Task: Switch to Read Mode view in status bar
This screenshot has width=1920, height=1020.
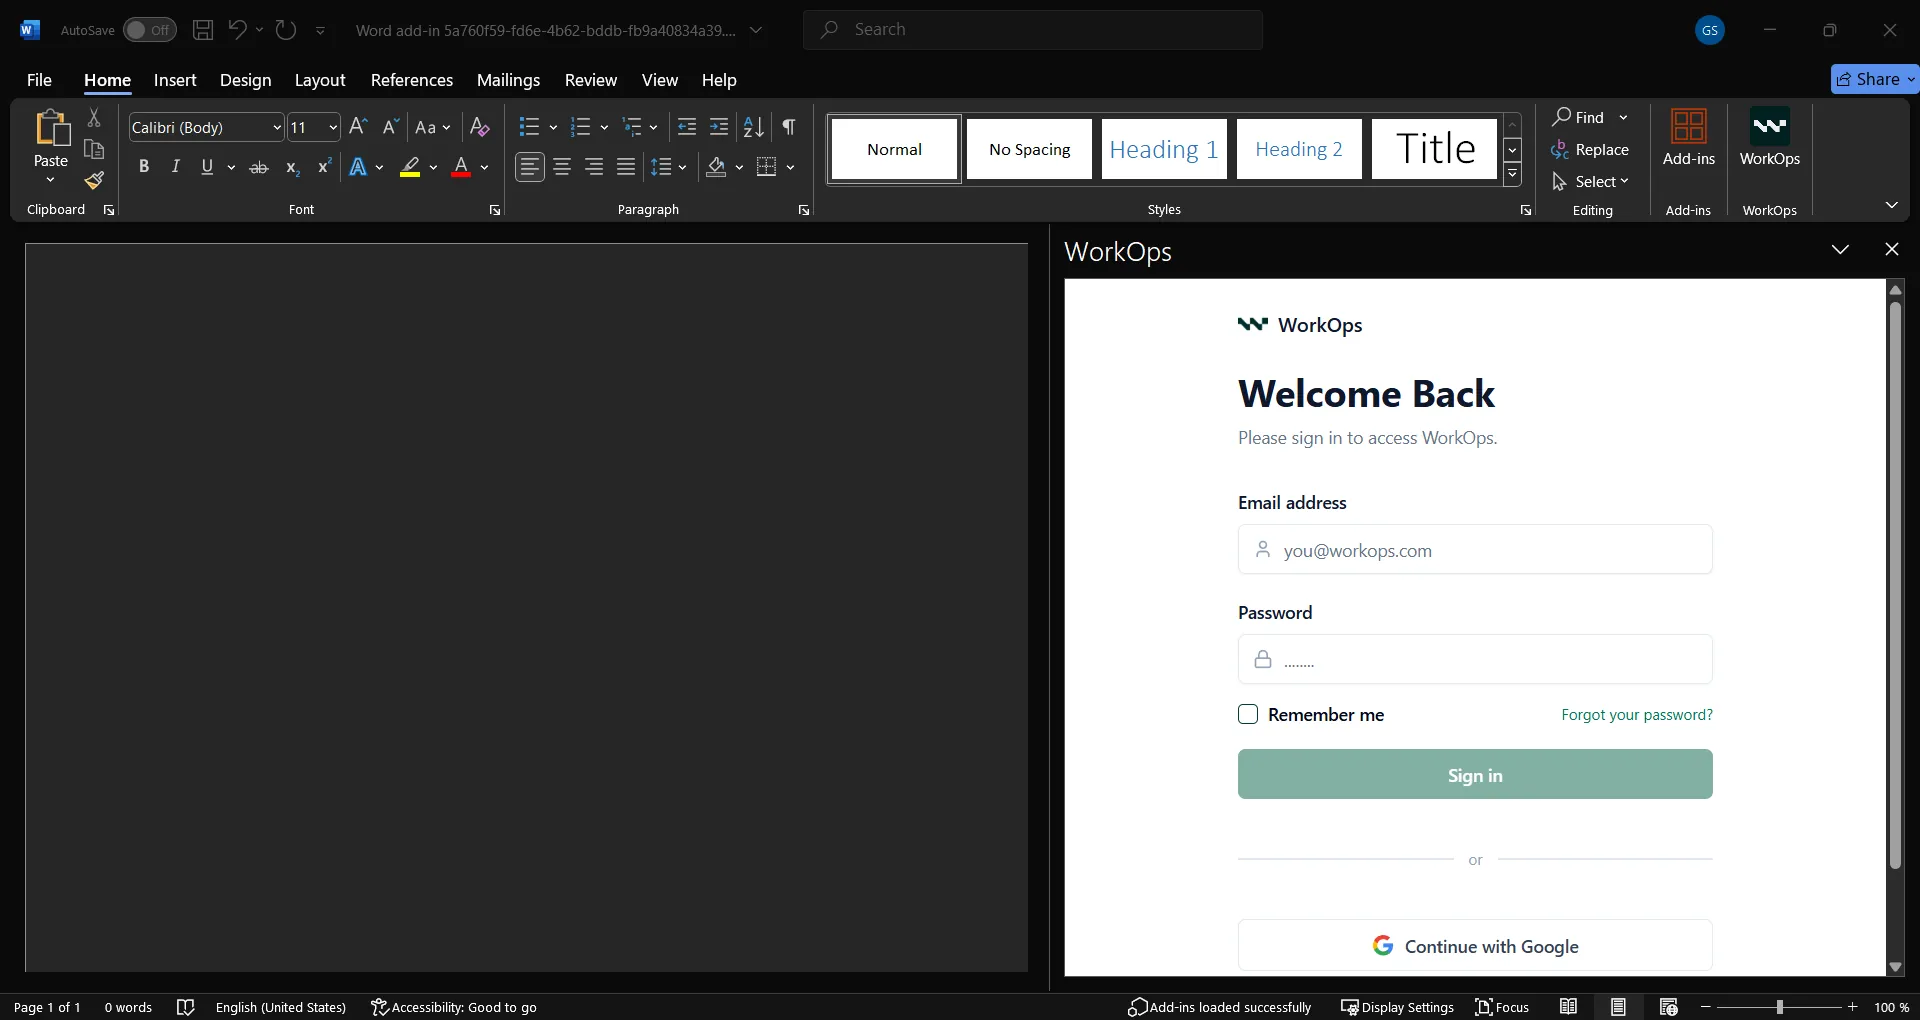Action: tap(1568, 1007)
